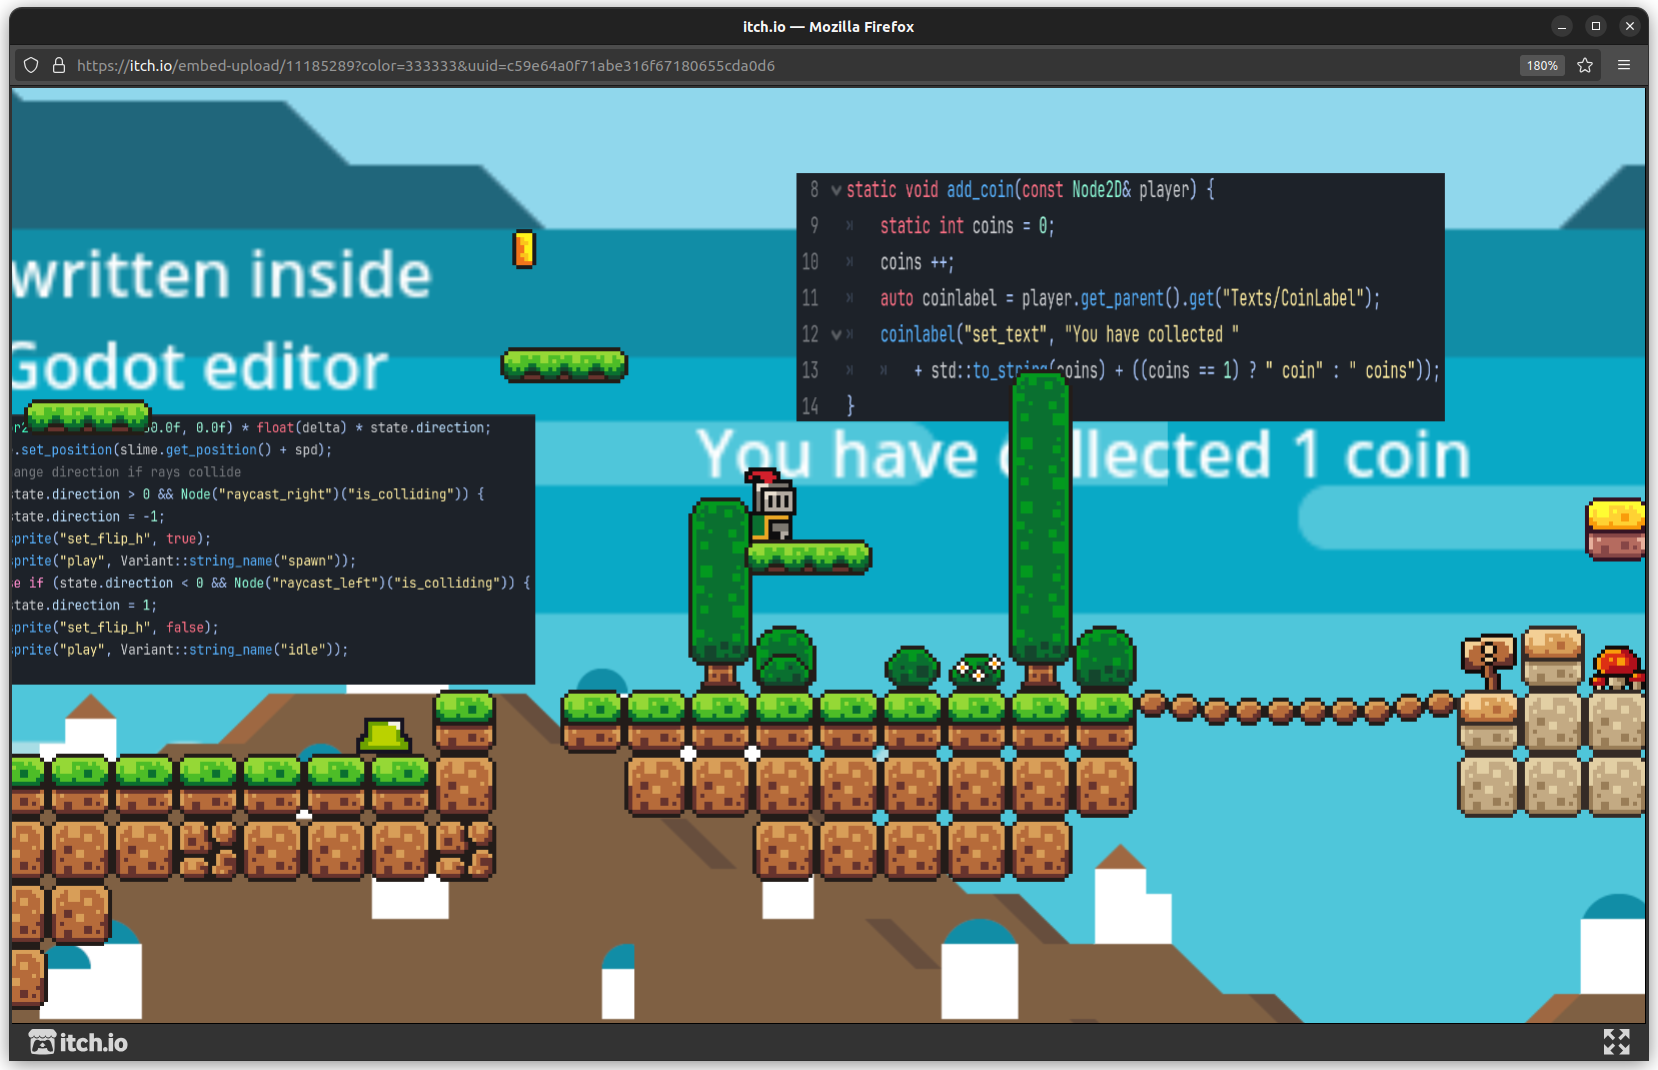Click the tracking protection shield icon

tap(31, 65)
